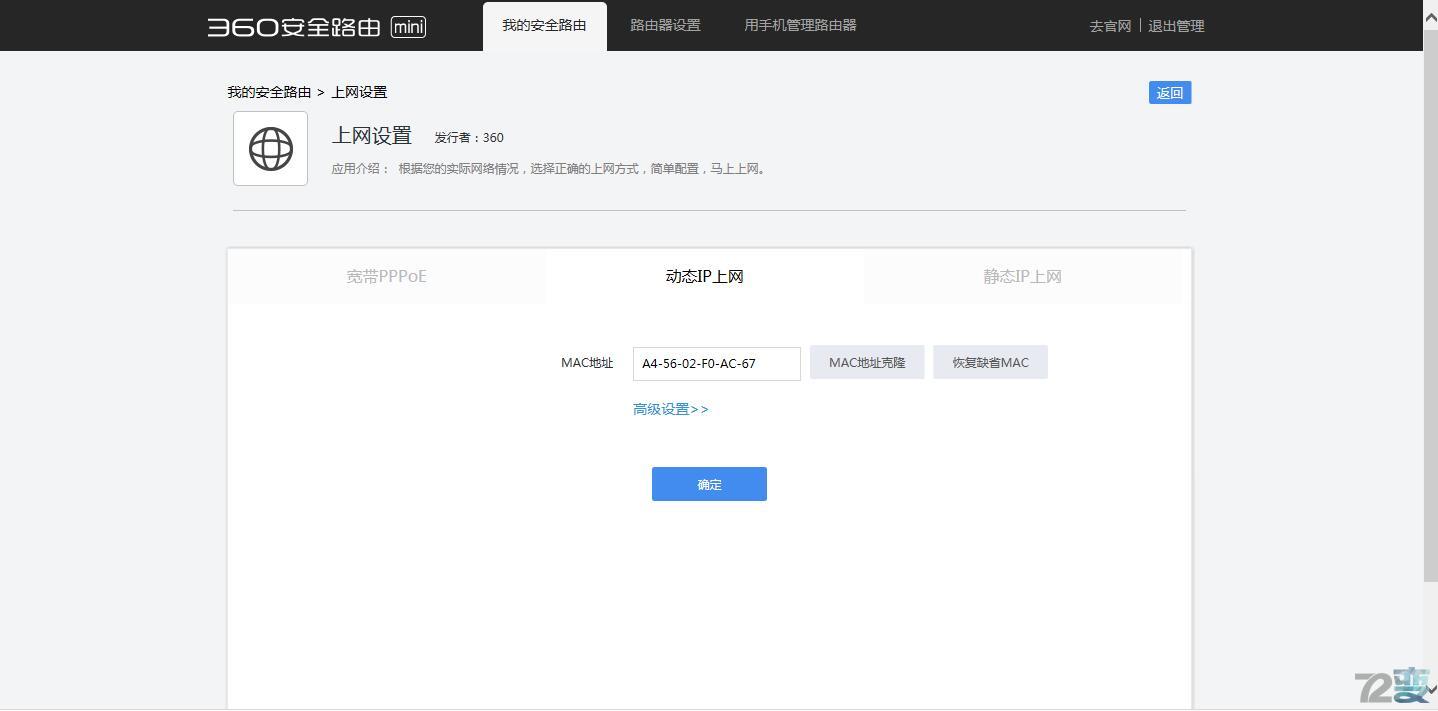Expand the 高级设置 advanced settings
The width and height of the screenshot is (1438, 711).
(x=669, y=408)
